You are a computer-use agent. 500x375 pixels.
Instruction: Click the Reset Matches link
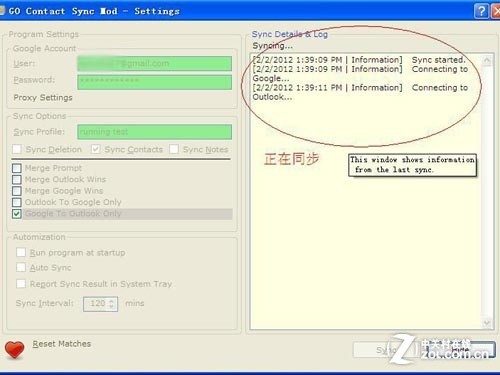point(62,344)
